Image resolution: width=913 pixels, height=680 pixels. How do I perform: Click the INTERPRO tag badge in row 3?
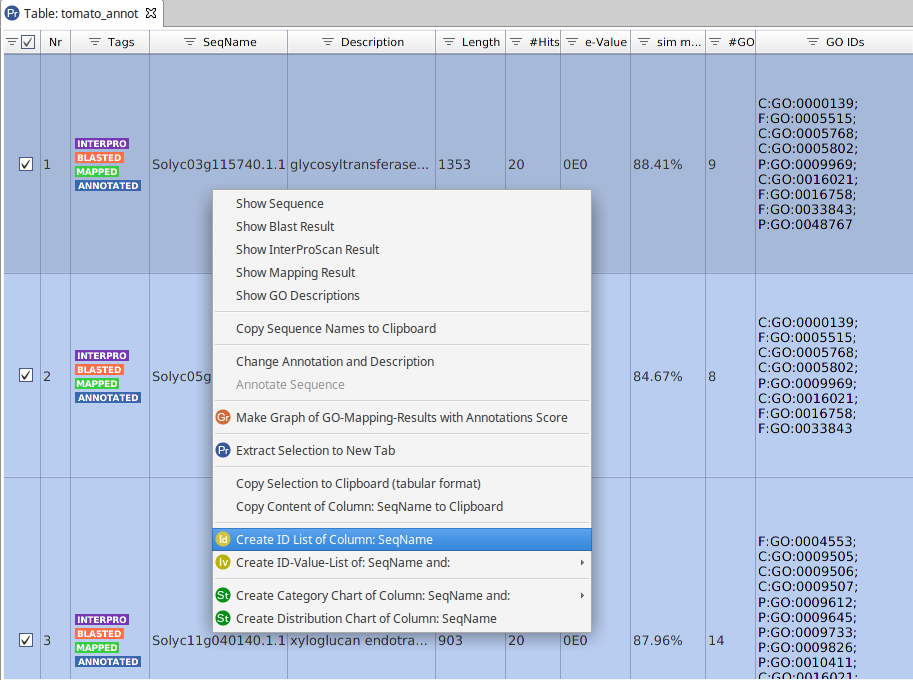pyautogui.click(x=102, y=620)
